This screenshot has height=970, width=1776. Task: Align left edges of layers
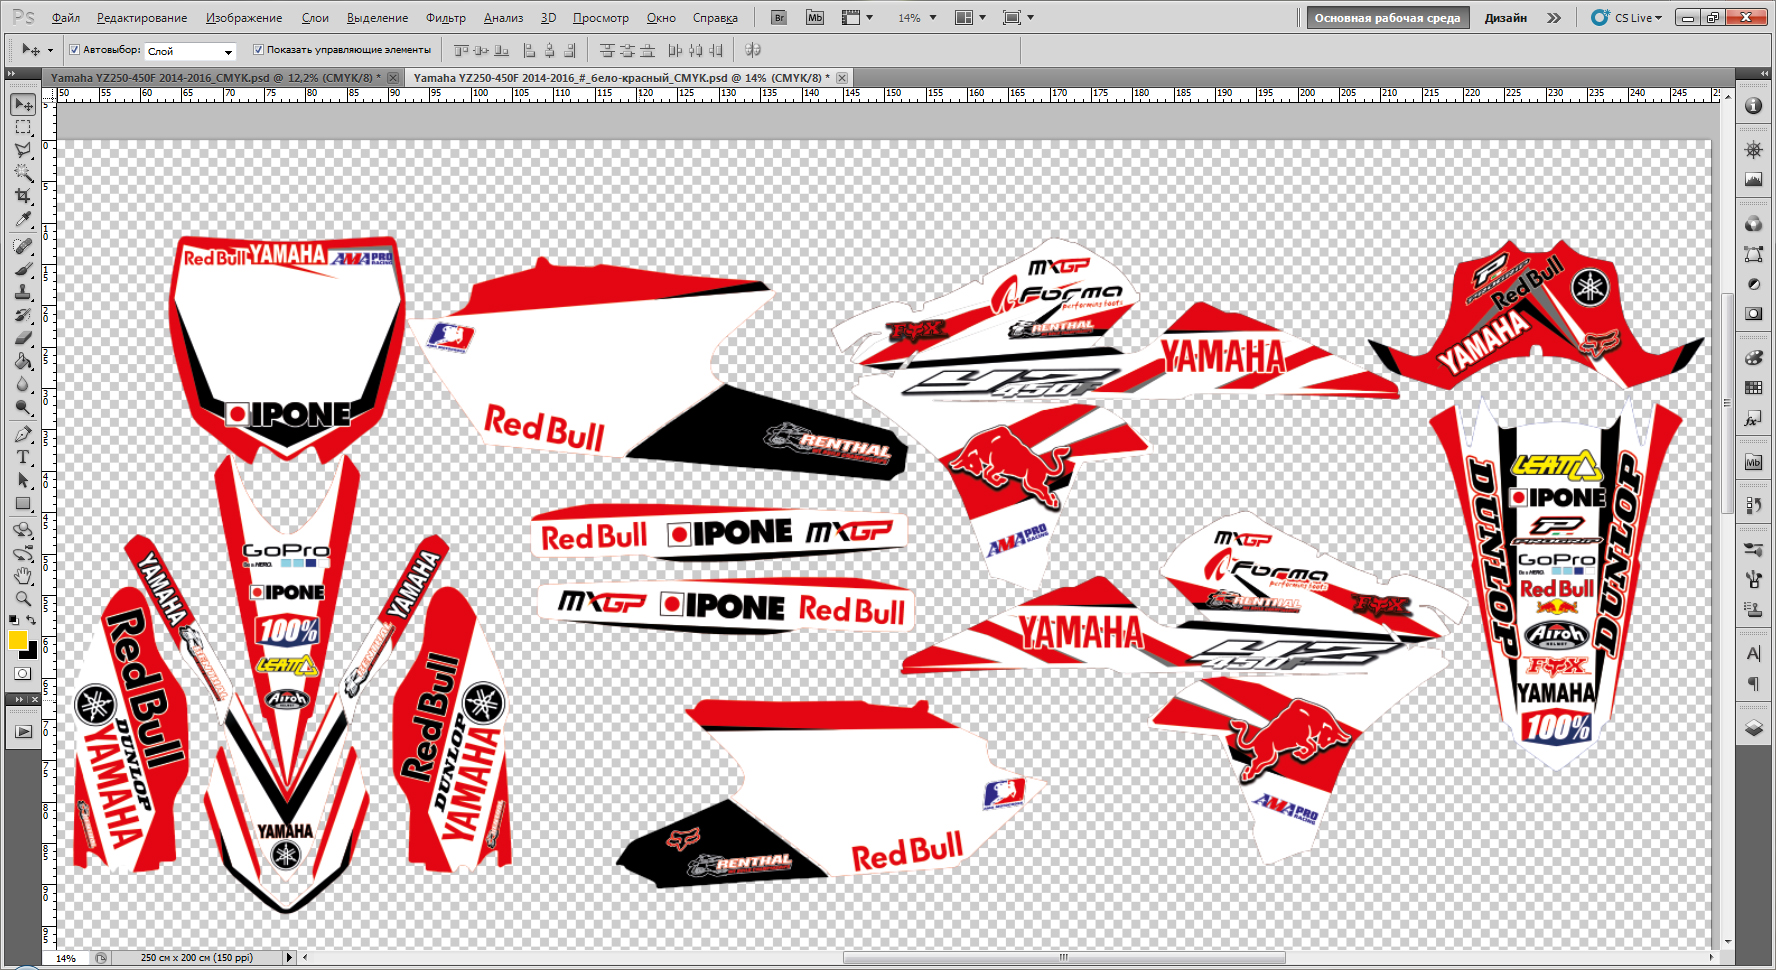coord(529,50)
